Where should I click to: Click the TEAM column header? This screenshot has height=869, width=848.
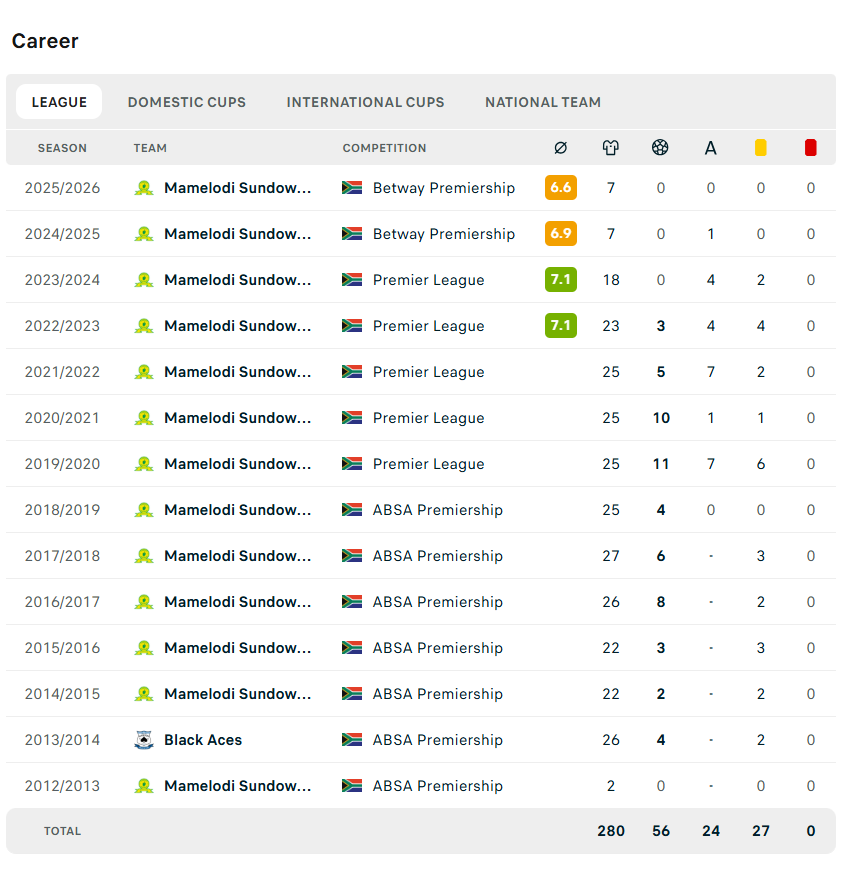(150, 148)
